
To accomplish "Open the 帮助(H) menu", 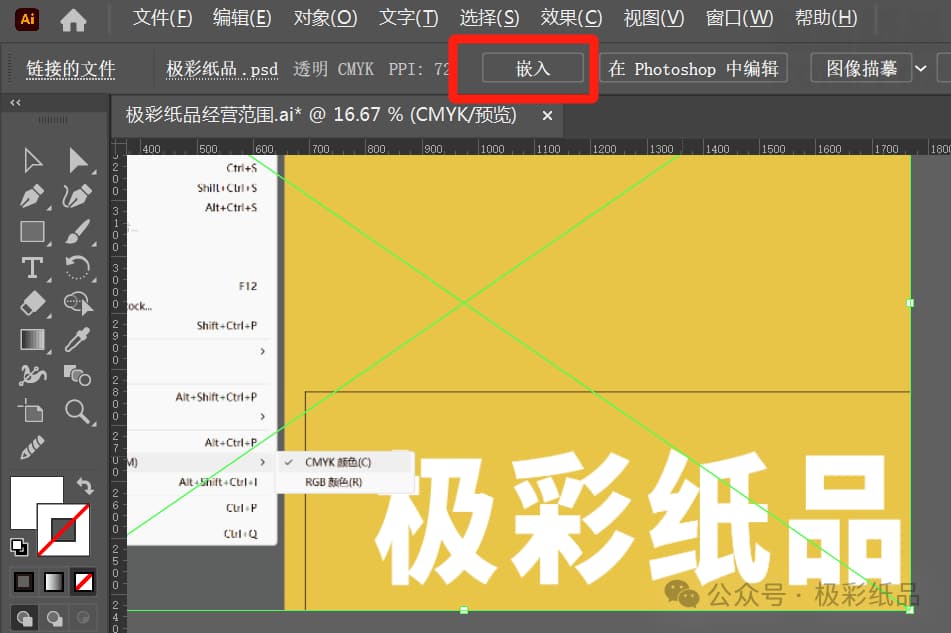I will 825,18.
